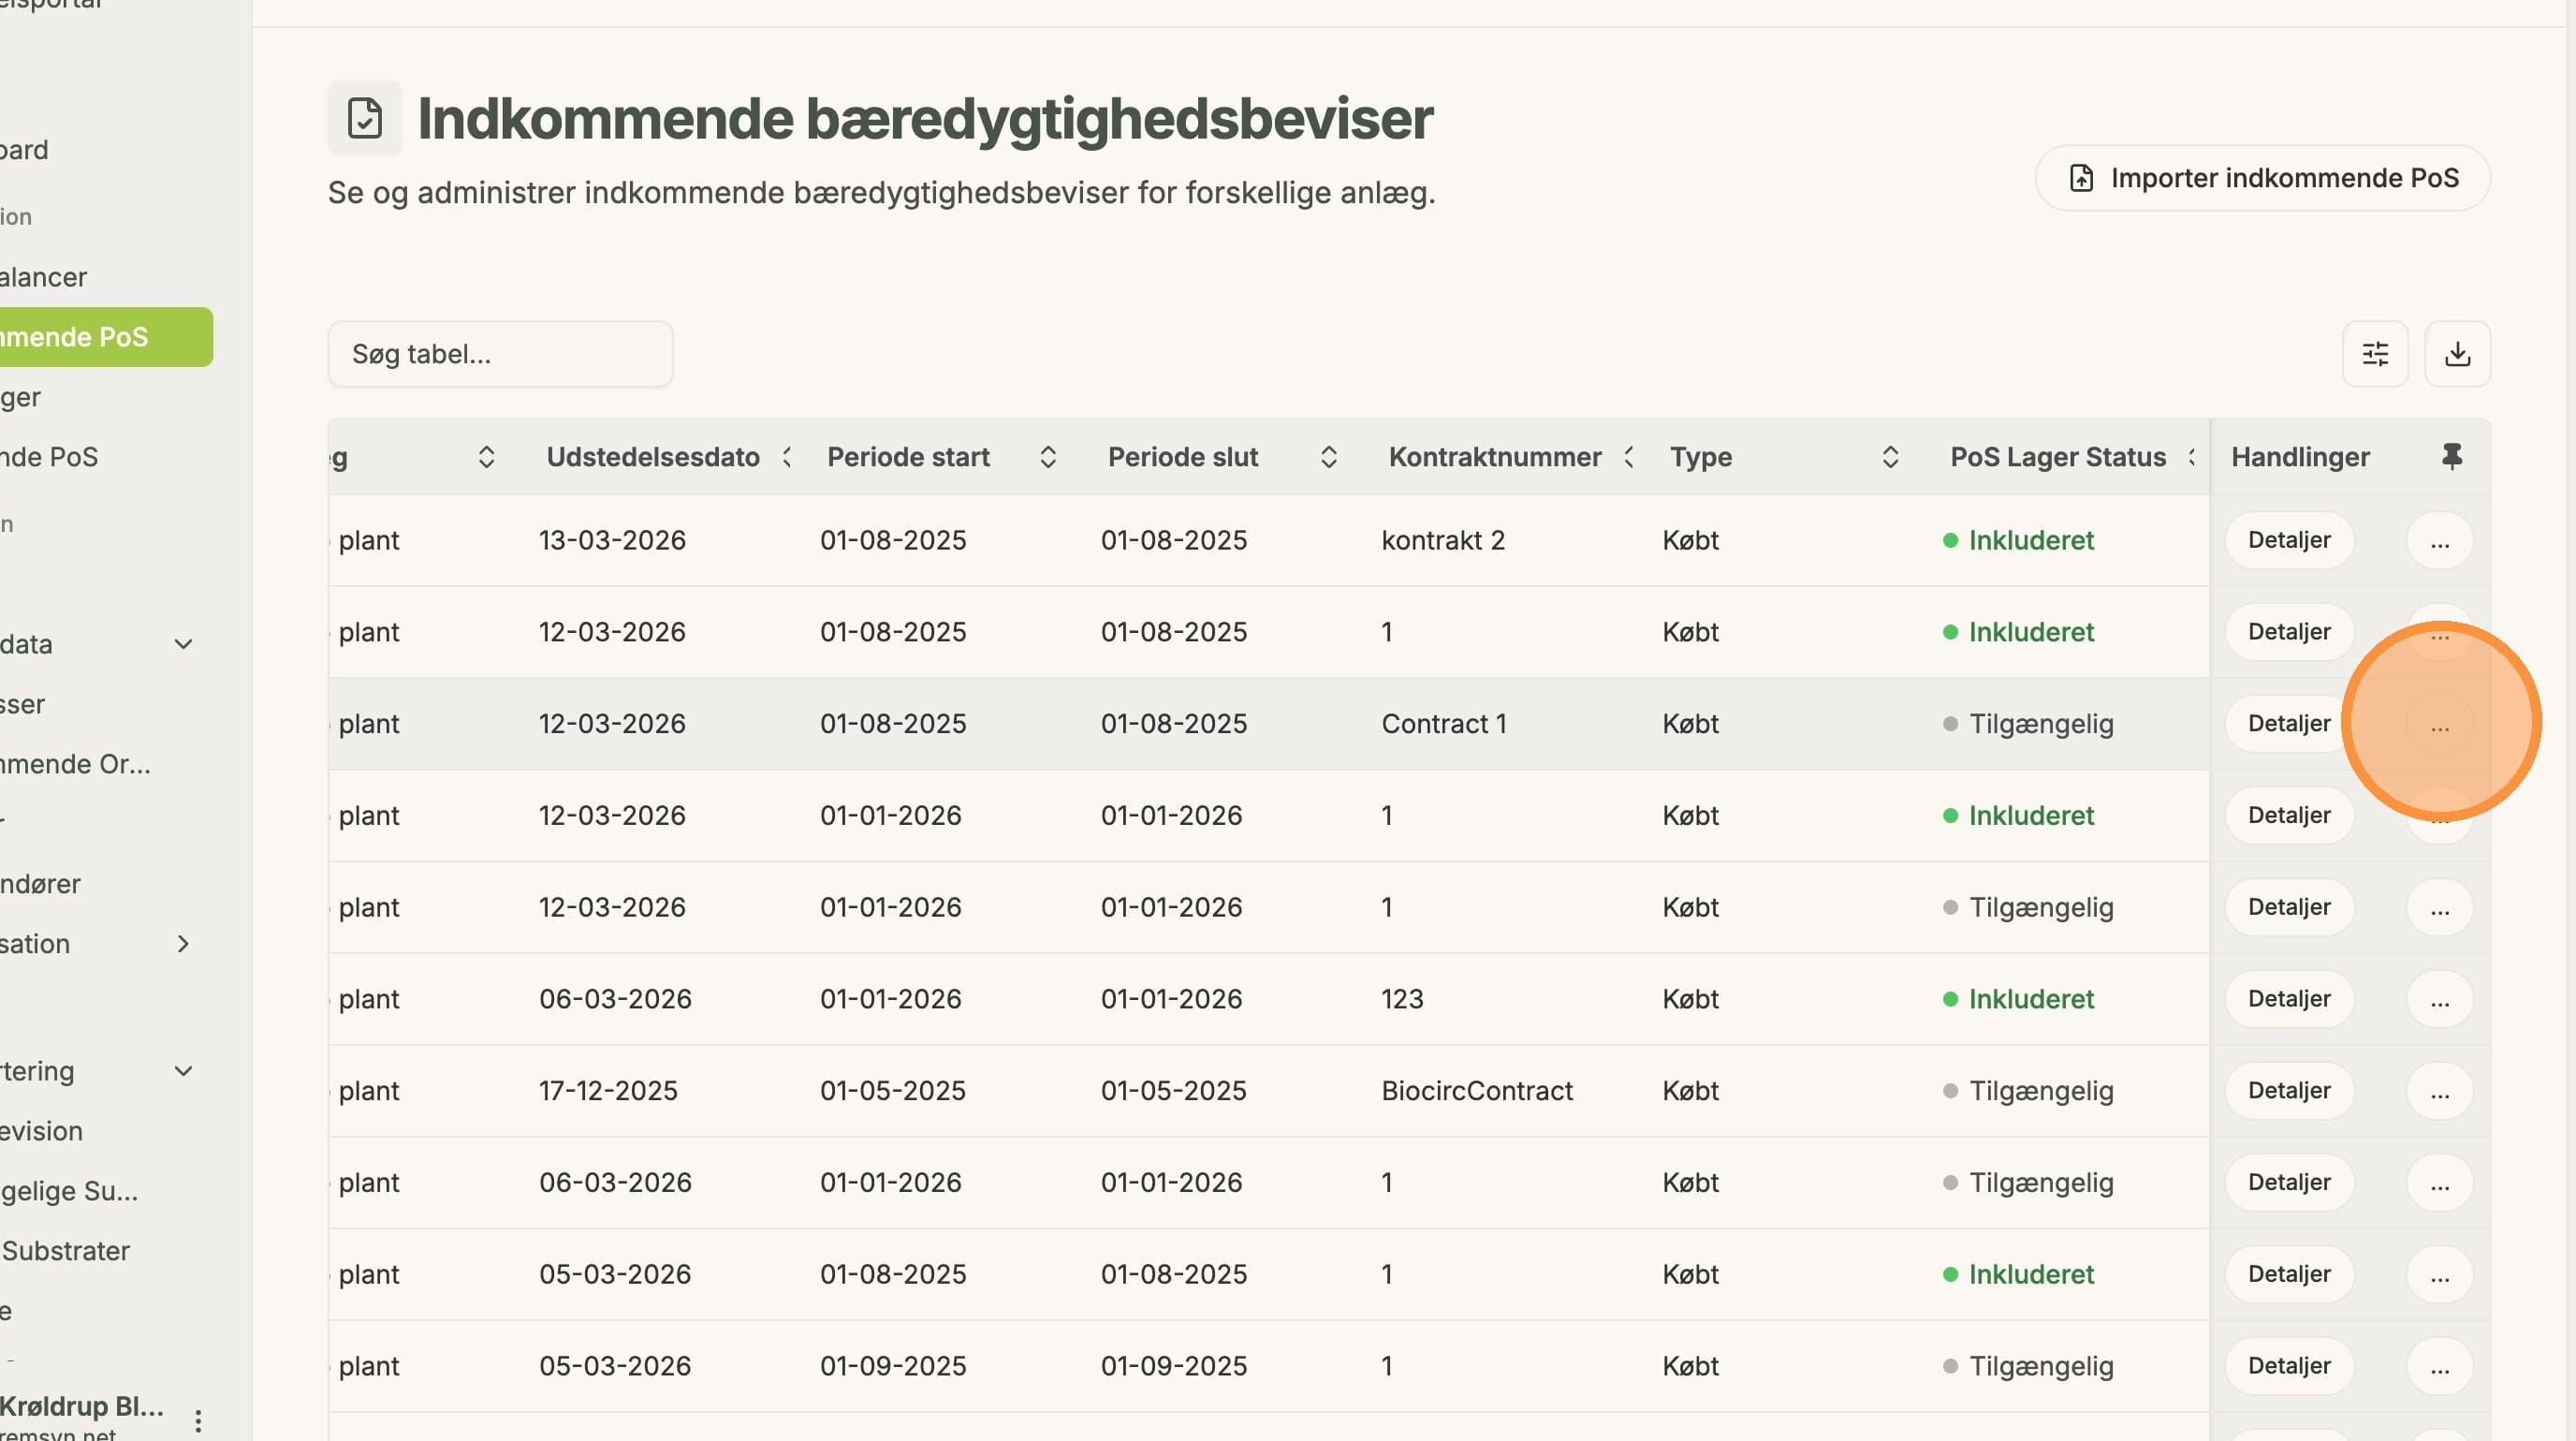
Task: Unpin the Handlinger column pin icon
Action: [x=2451, y=457]
